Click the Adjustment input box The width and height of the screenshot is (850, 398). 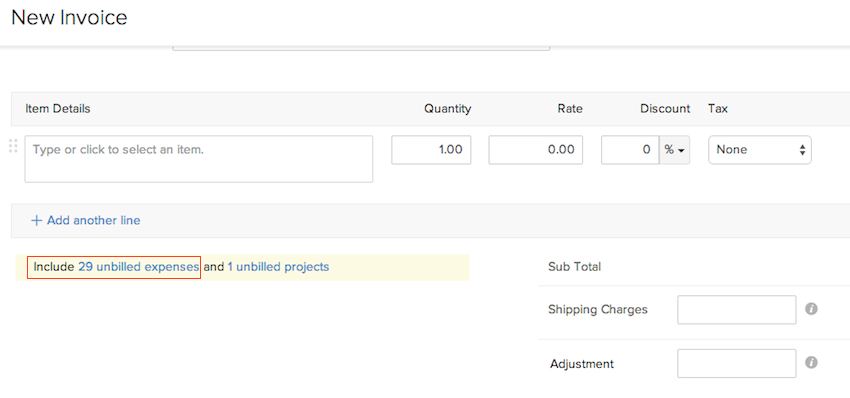coord(737,363)
